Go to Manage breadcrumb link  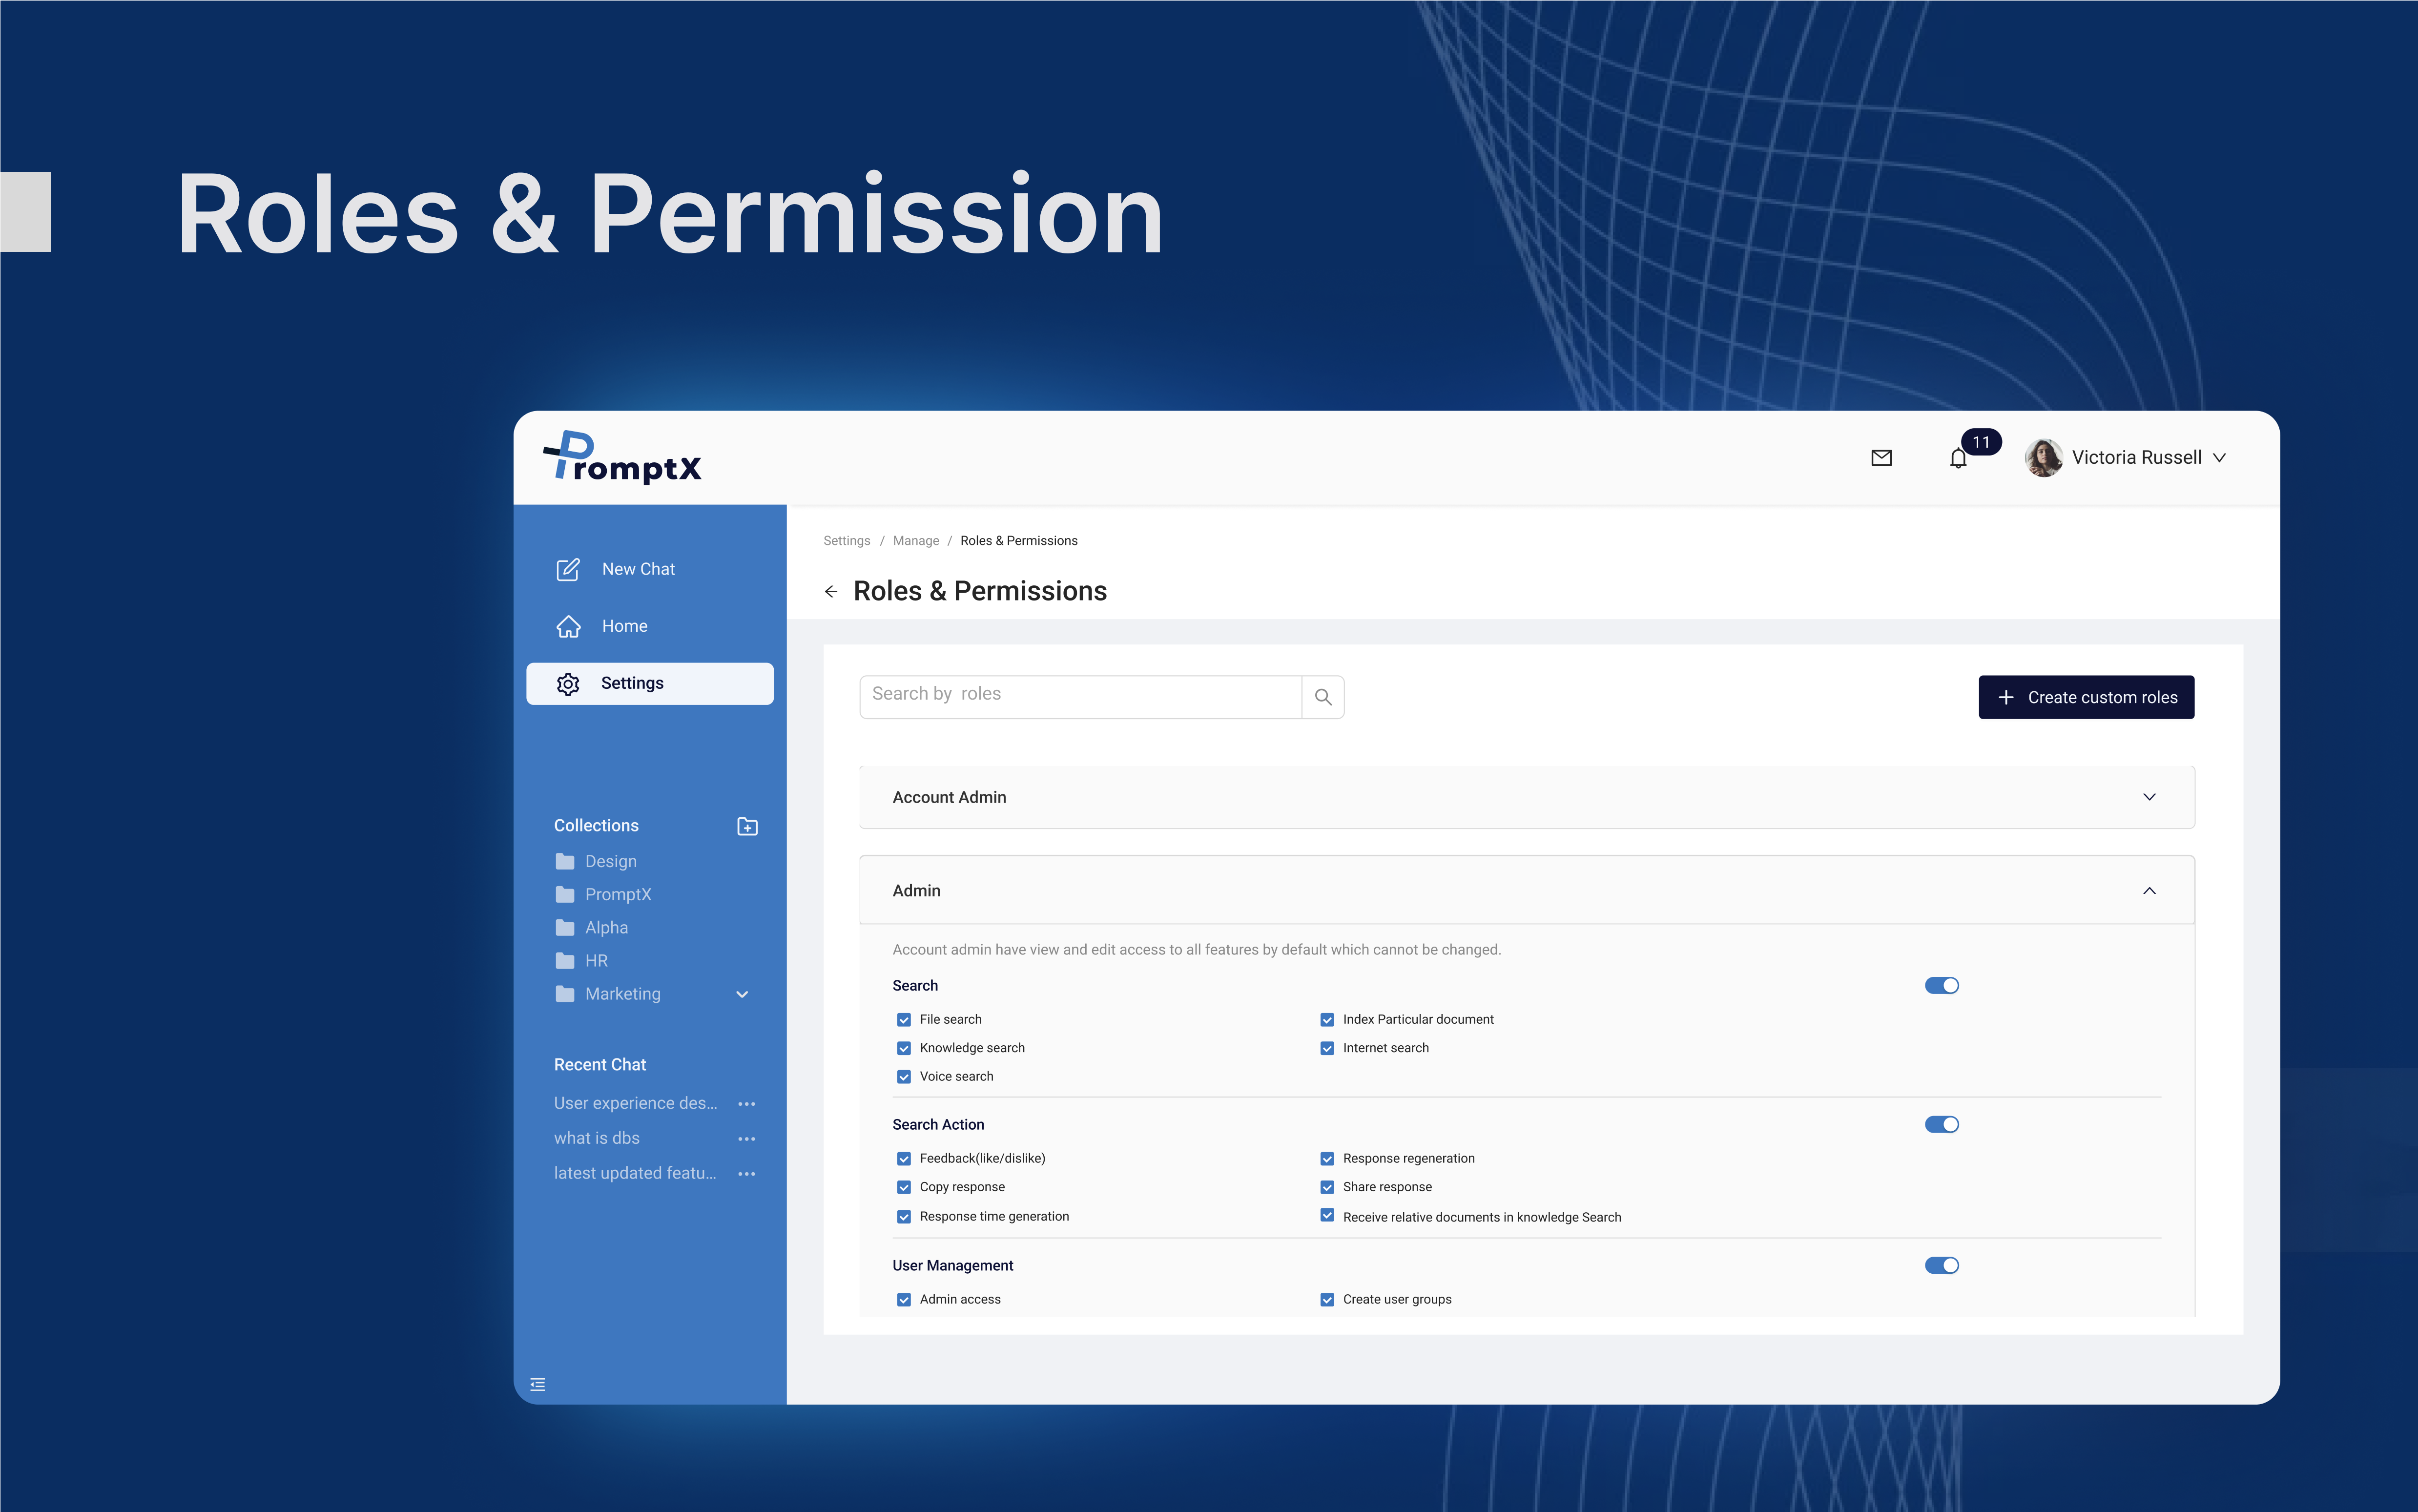915,541
